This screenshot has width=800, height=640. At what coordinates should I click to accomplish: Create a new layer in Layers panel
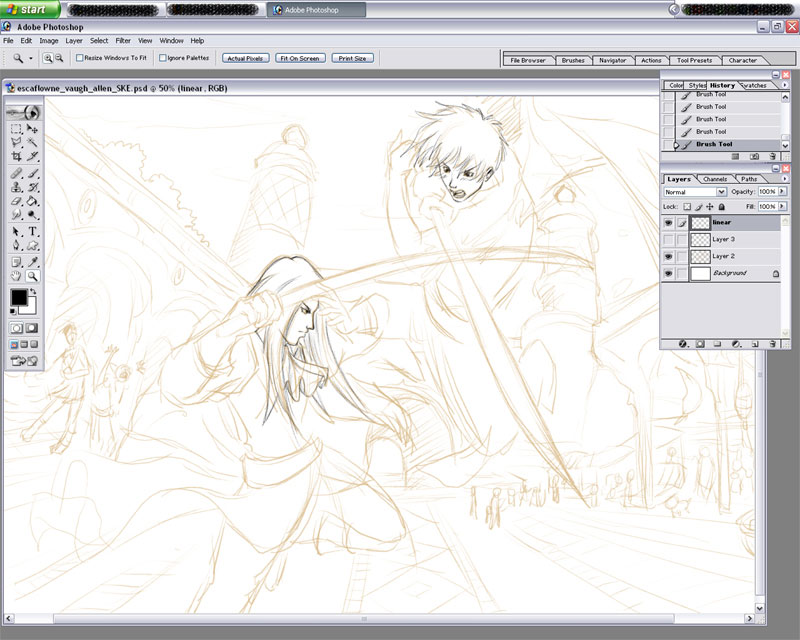[x=755, y=344]
